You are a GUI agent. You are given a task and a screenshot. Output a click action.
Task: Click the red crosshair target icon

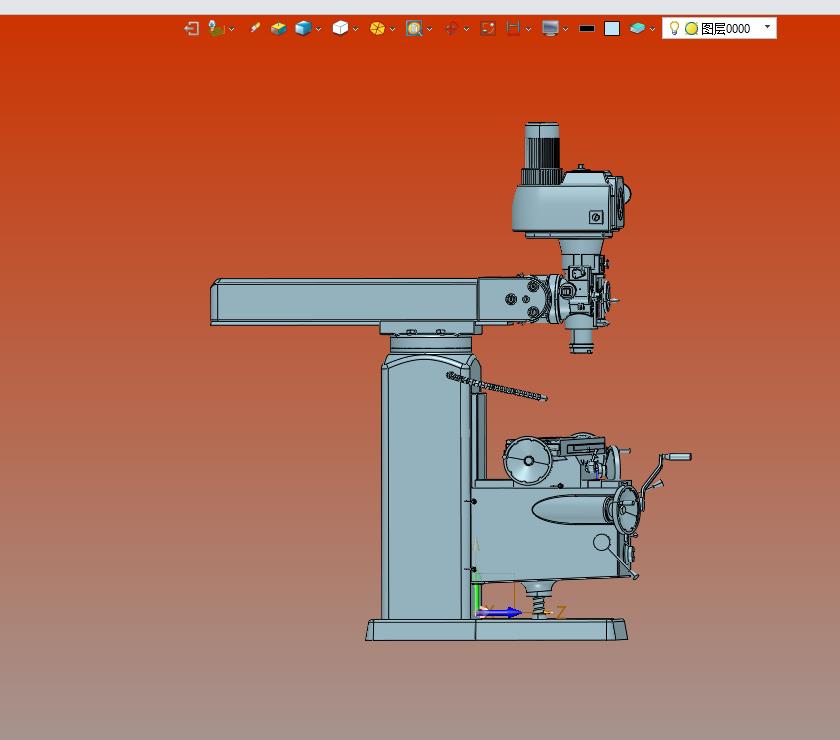click(451, 28)
